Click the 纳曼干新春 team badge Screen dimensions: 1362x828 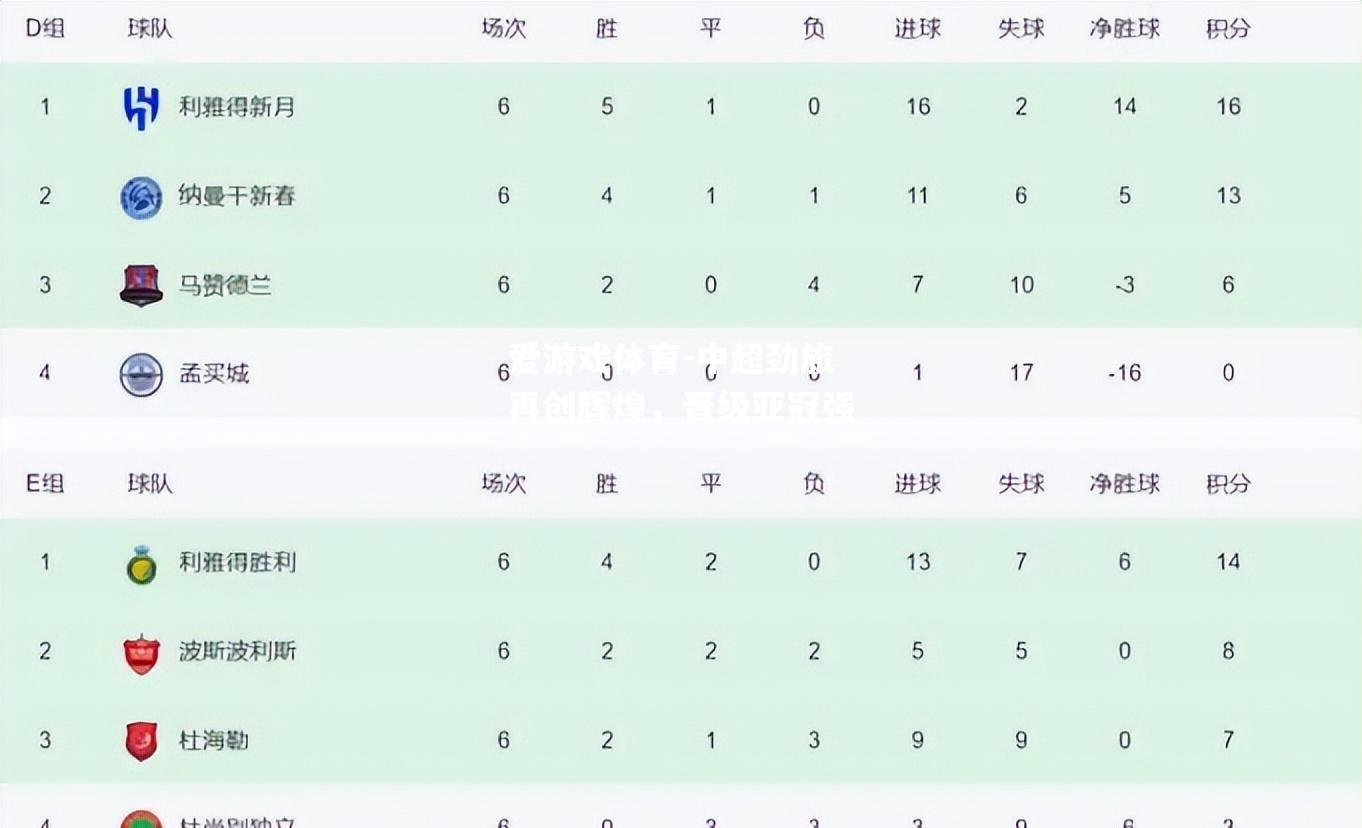click(141, 197)
